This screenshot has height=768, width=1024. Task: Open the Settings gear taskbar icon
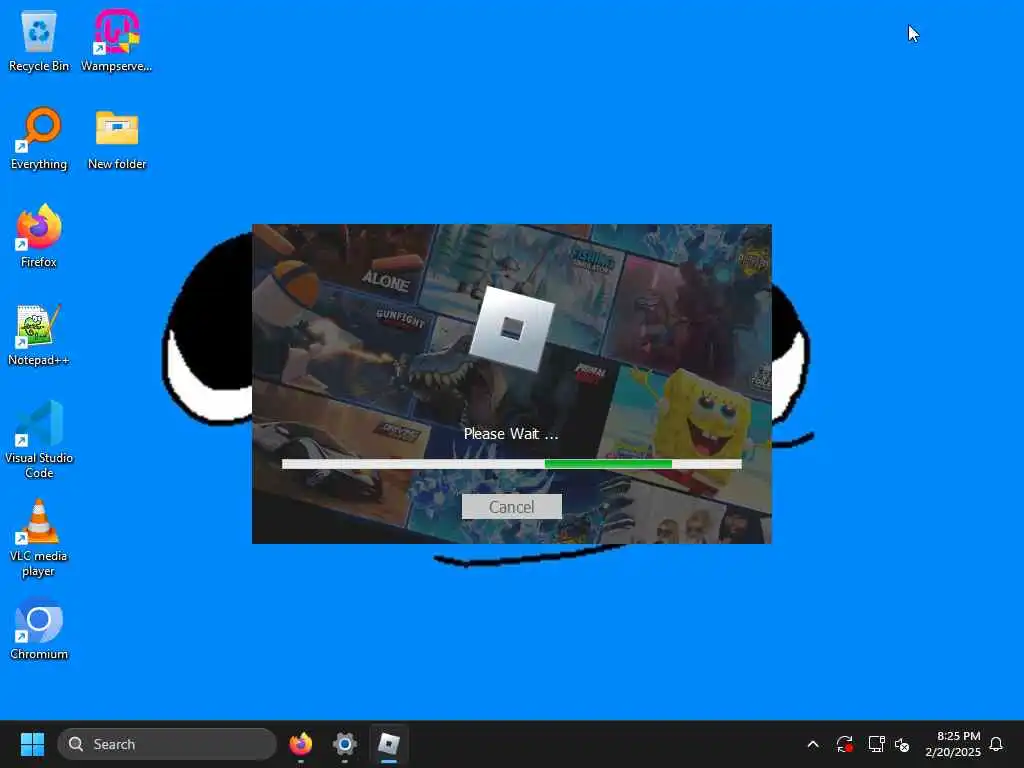coord(345,744)
